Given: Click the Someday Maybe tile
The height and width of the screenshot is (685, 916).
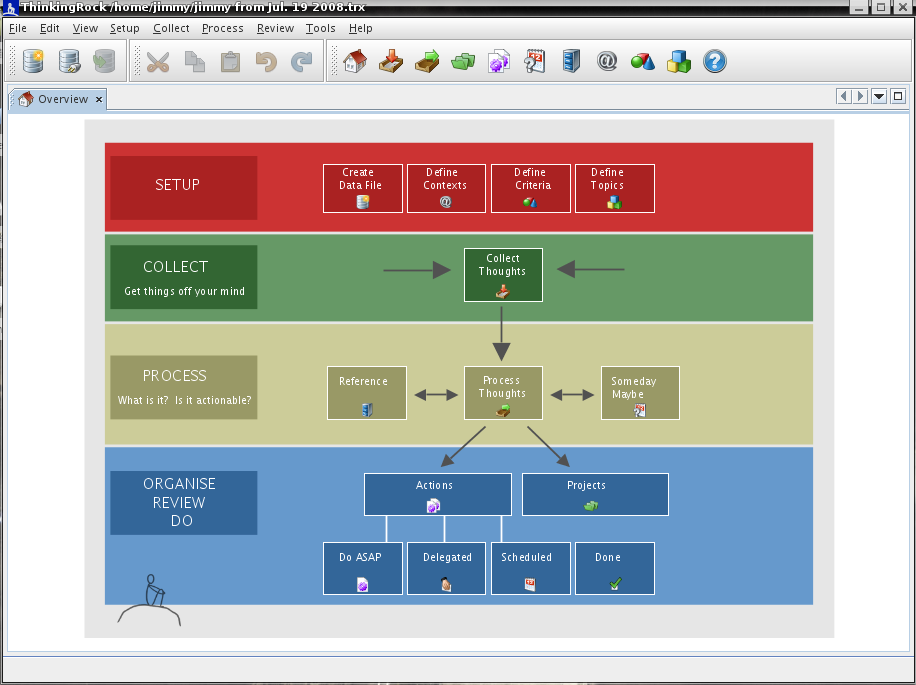Looking at the screenshot, I should [640, 393].
